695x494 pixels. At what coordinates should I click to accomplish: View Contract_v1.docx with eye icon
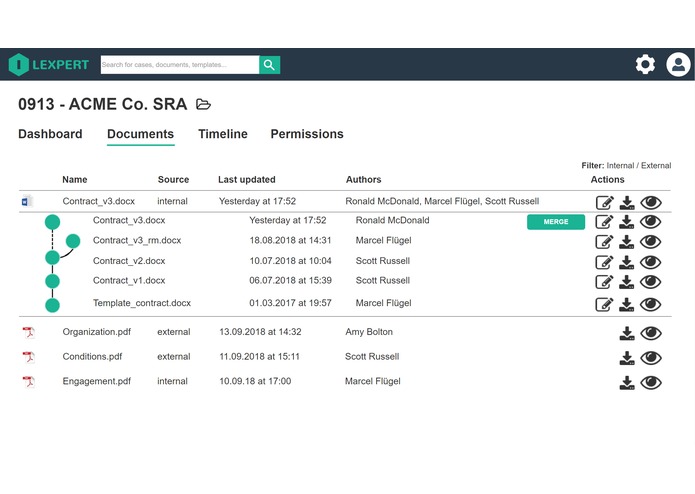pyautogui.click(x=651, y=282)
